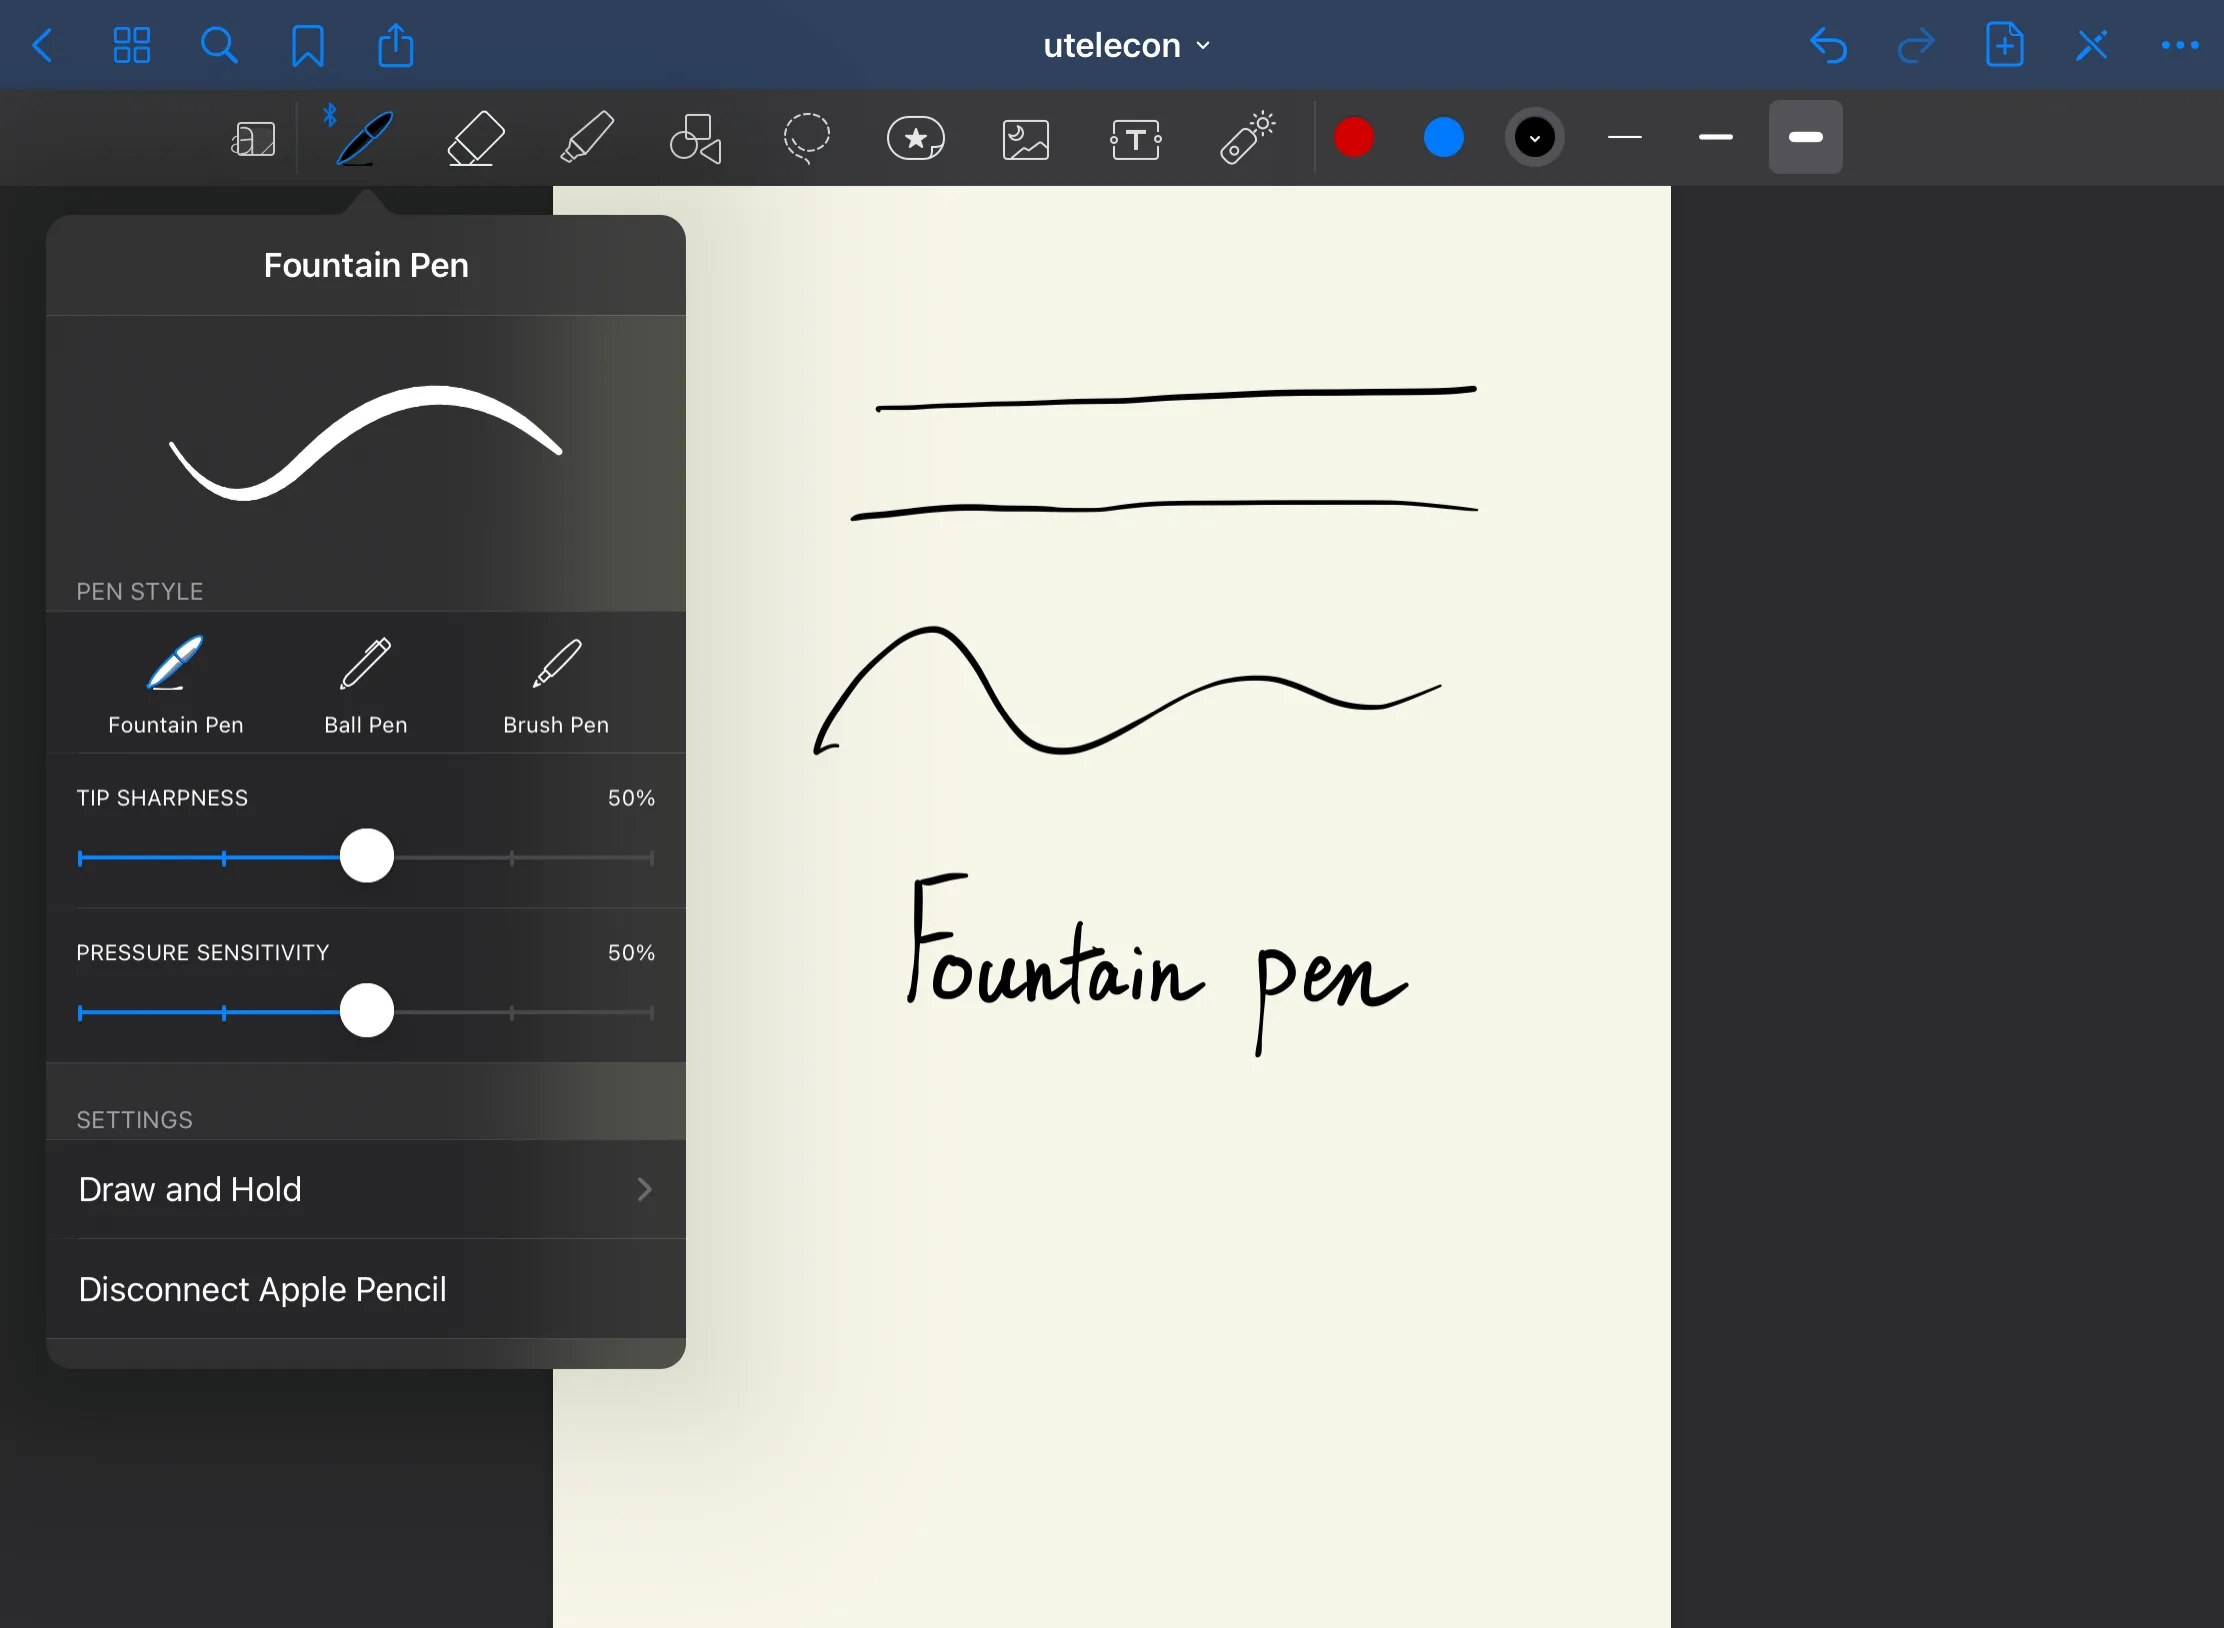The width and height of the screenshot is (2224, 1628).
Task: Open the Elements sticker tool
Action: coord(916,138)
